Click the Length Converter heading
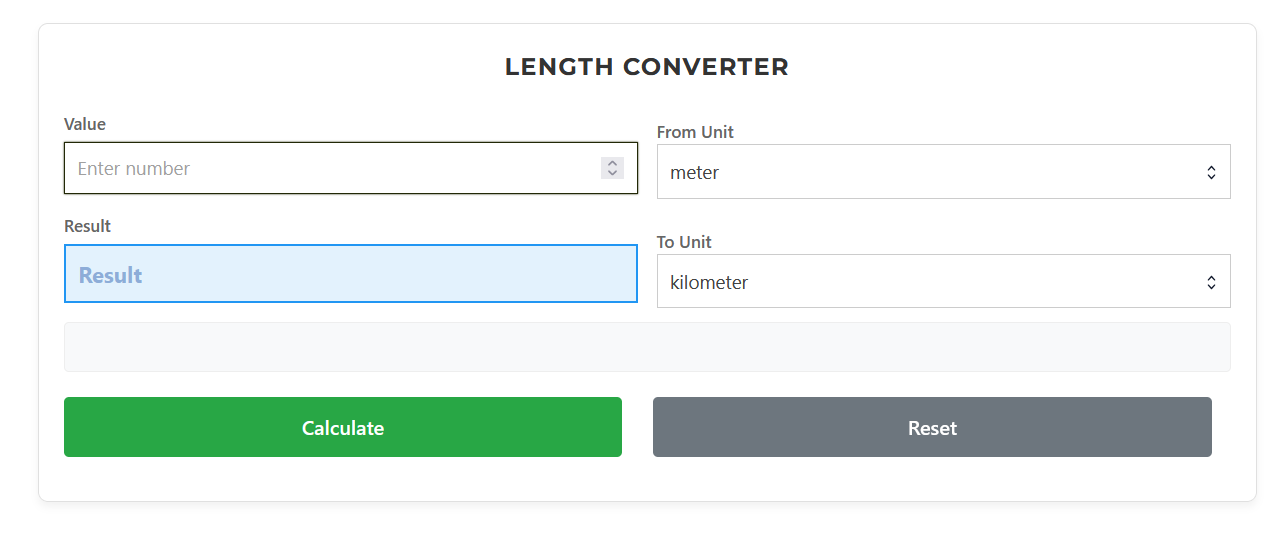This screenshot has height=538, width=1278. click(646, 67)
